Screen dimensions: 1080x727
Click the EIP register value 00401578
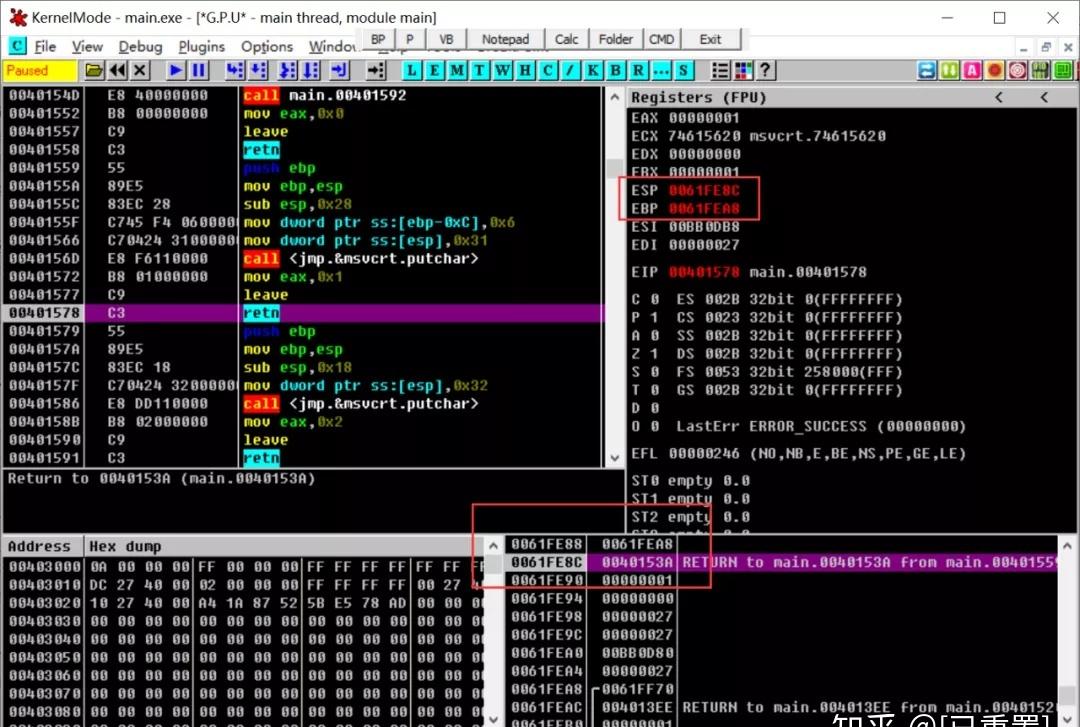(x=704, y=272)
